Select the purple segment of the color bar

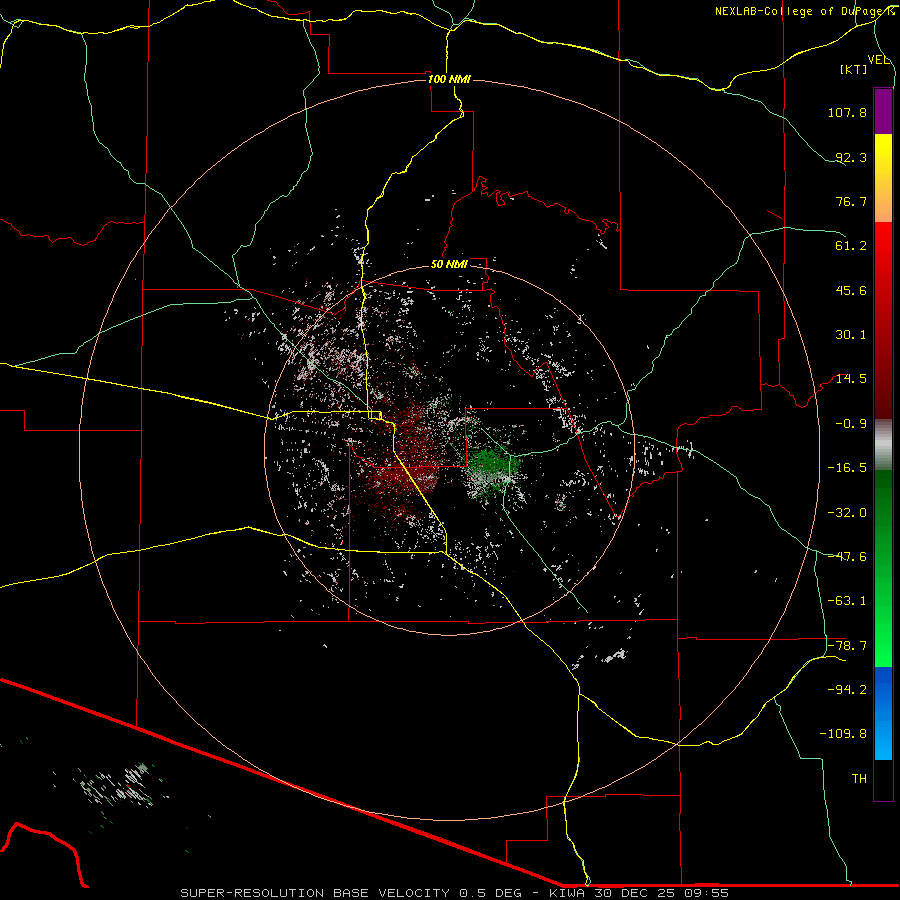[x=883, y=111]
